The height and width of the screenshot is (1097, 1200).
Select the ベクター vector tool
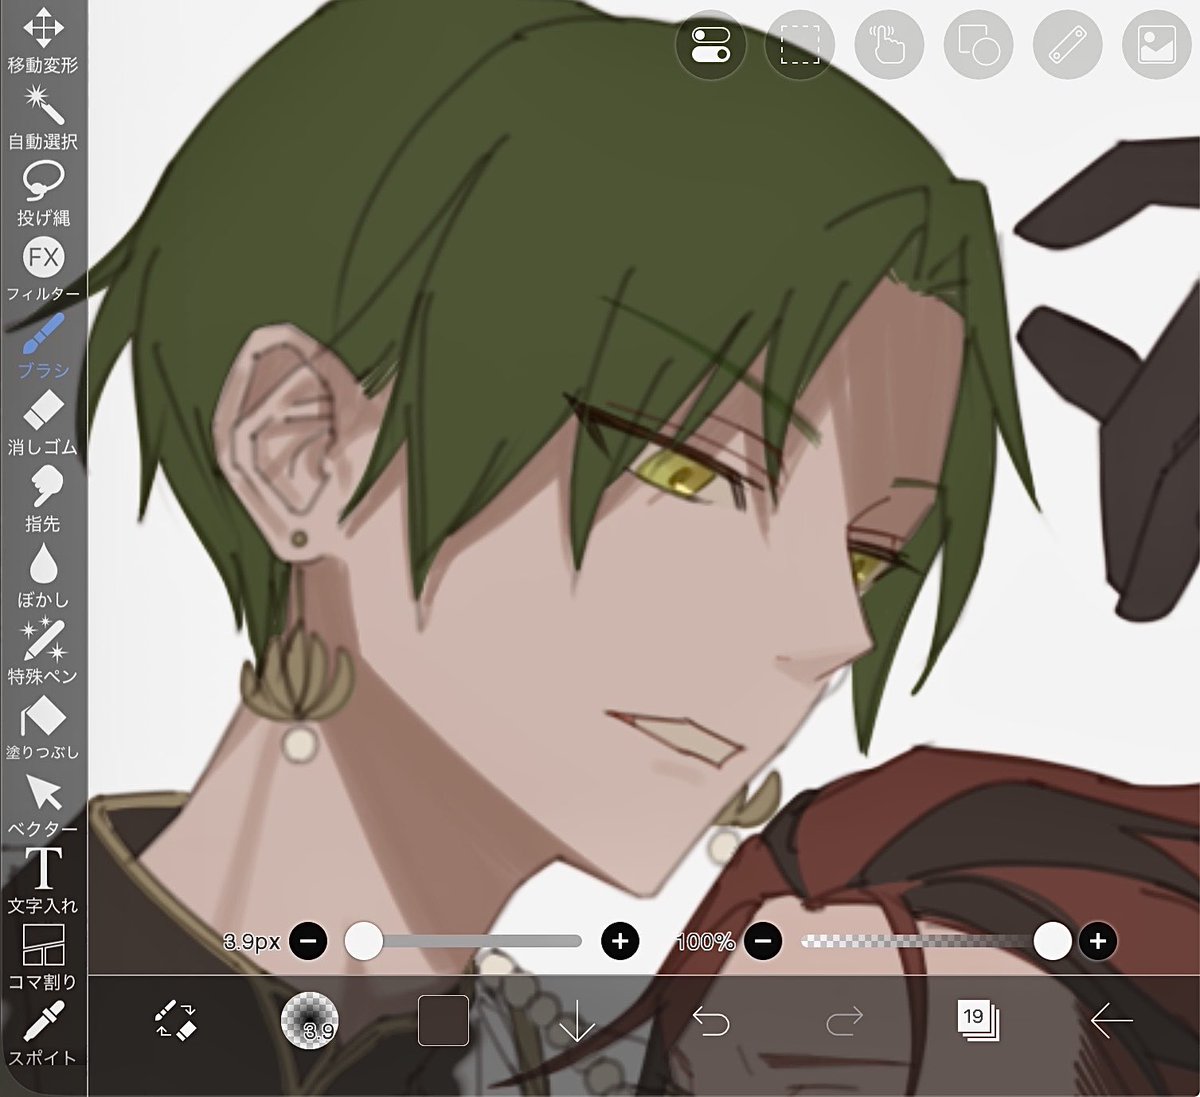(43, 804)
